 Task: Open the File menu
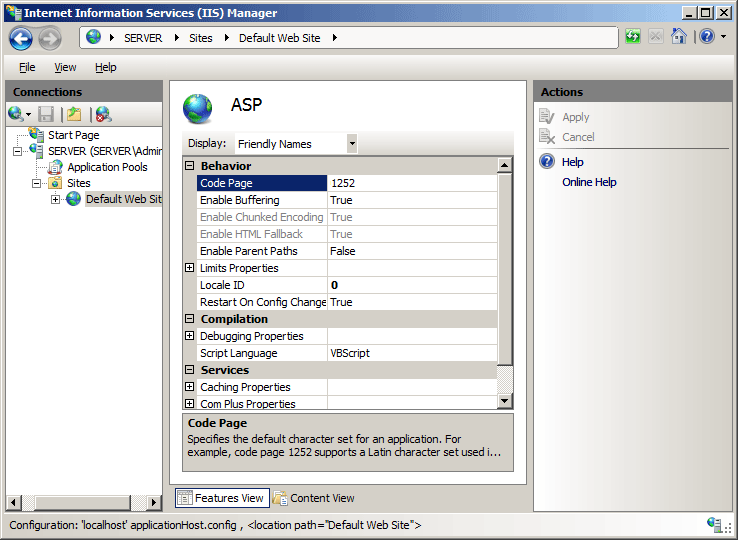[x=27, y=67]
